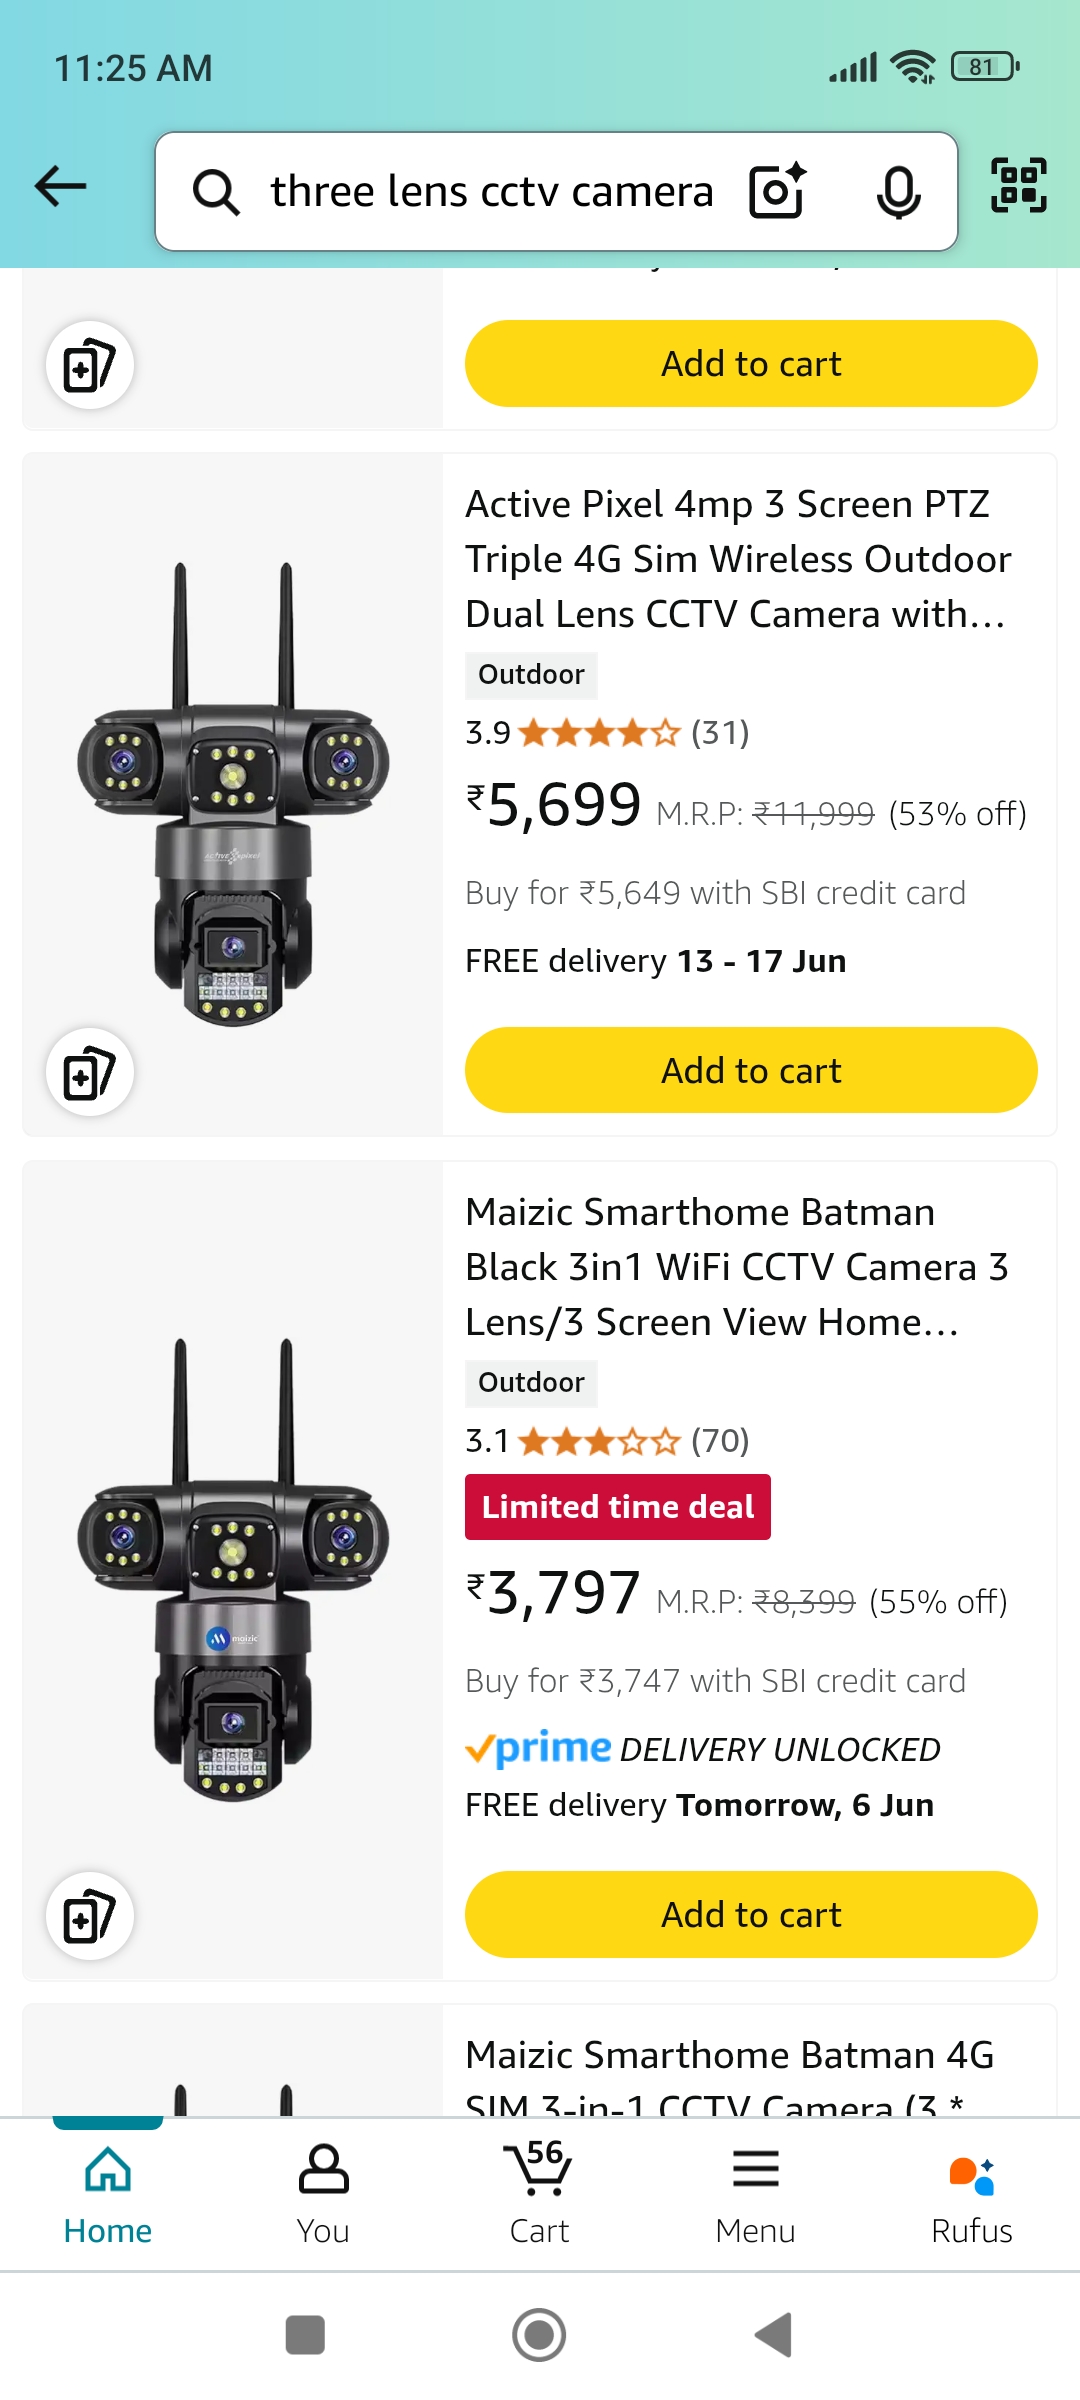Open camera lens visual search

click(778, 190)
